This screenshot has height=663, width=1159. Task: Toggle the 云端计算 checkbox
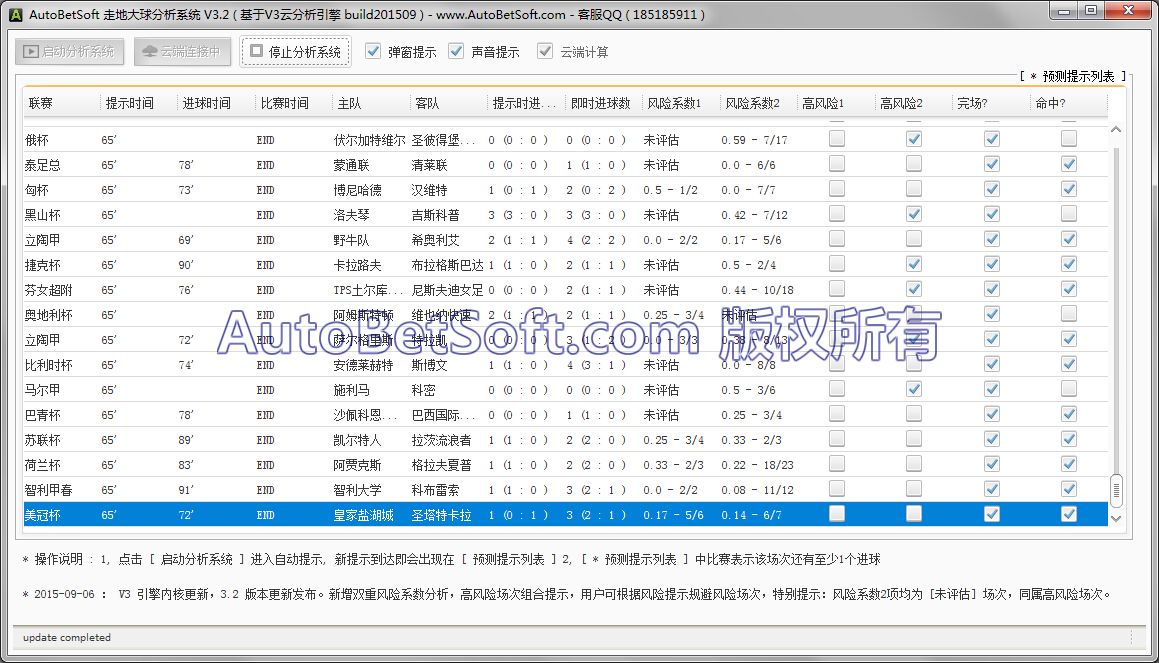click(545, 51)
